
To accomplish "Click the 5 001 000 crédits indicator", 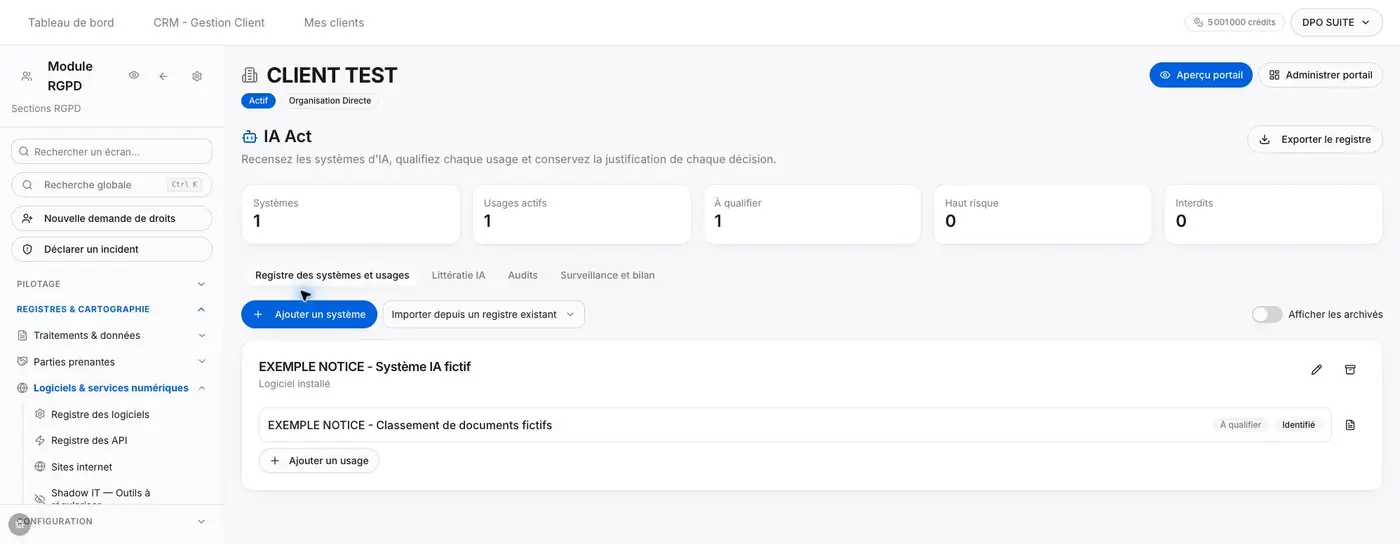I will click(x=1235, y=22).
